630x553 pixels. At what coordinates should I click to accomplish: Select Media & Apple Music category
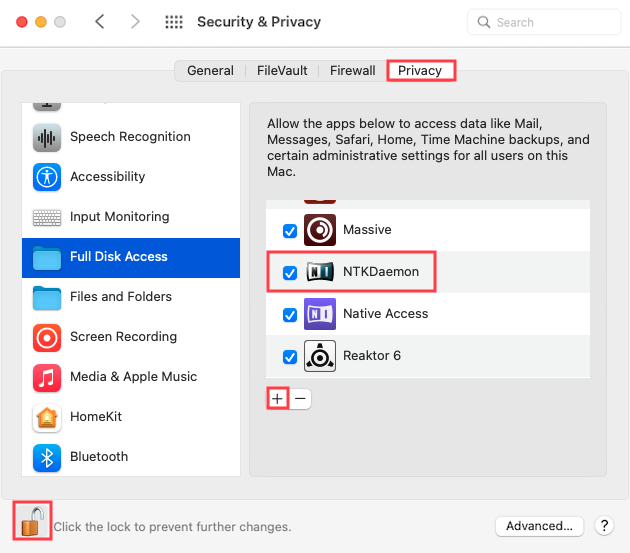[x=133, y=377]
